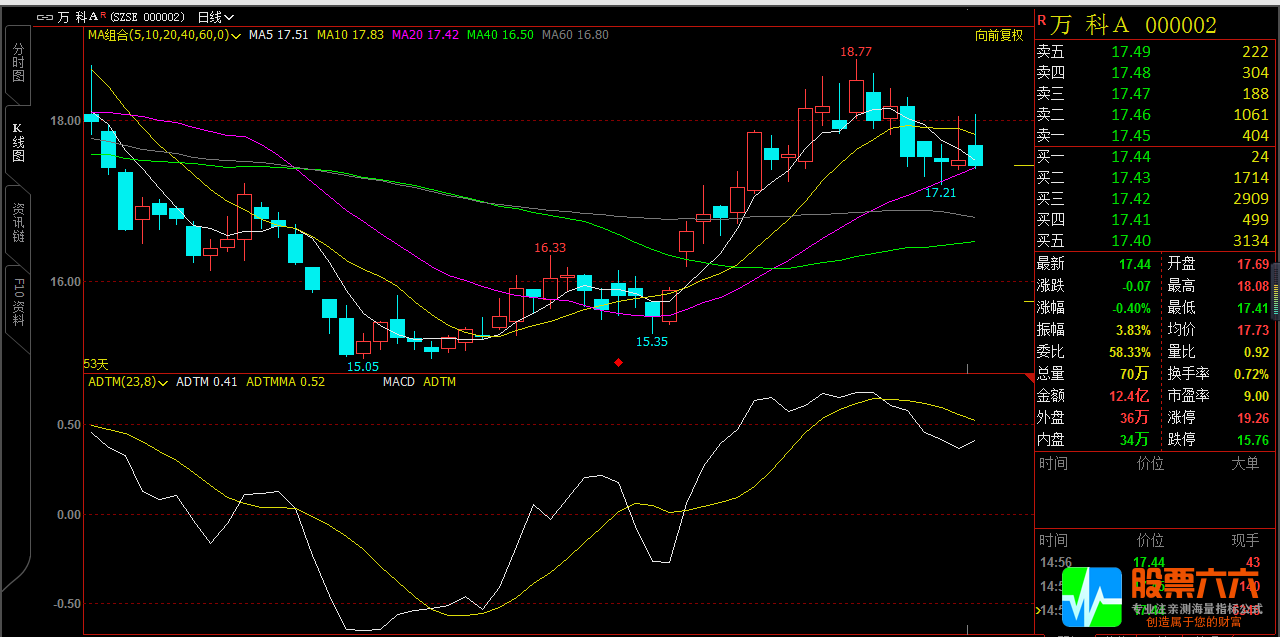1280x637 pixels.
Task: Open the 日线 period dropdown
Action: (x=215, y=17)
